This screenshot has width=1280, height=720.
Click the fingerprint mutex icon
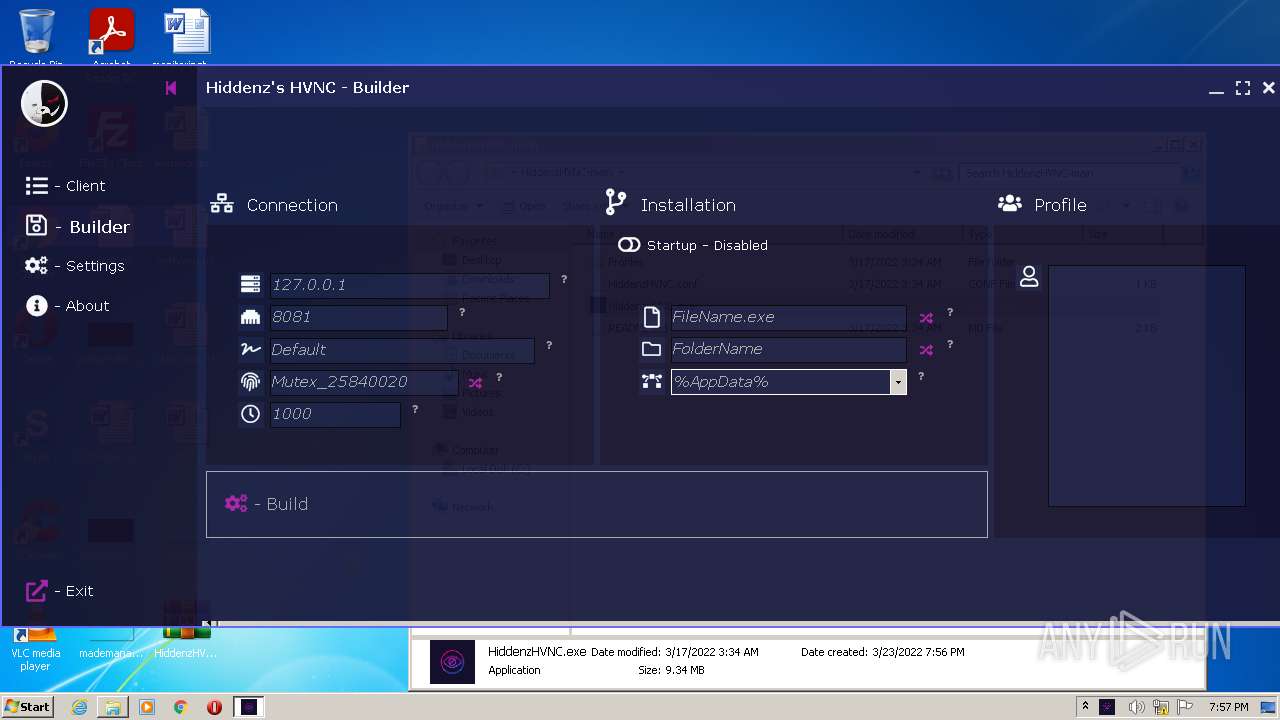(x=250, y=382)
